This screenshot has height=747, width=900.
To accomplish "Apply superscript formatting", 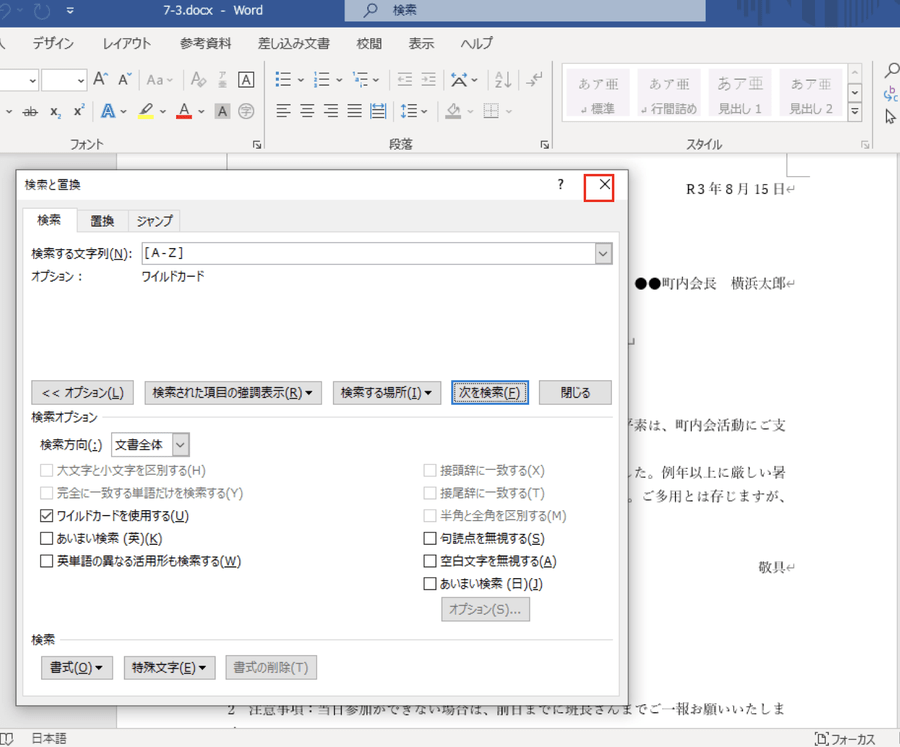I will pos(79,111).
